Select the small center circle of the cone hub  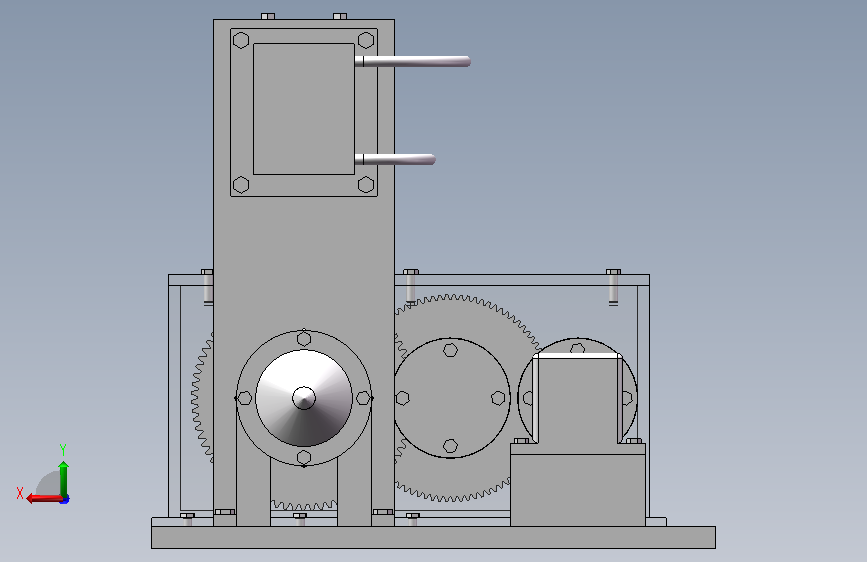[304, 398]
